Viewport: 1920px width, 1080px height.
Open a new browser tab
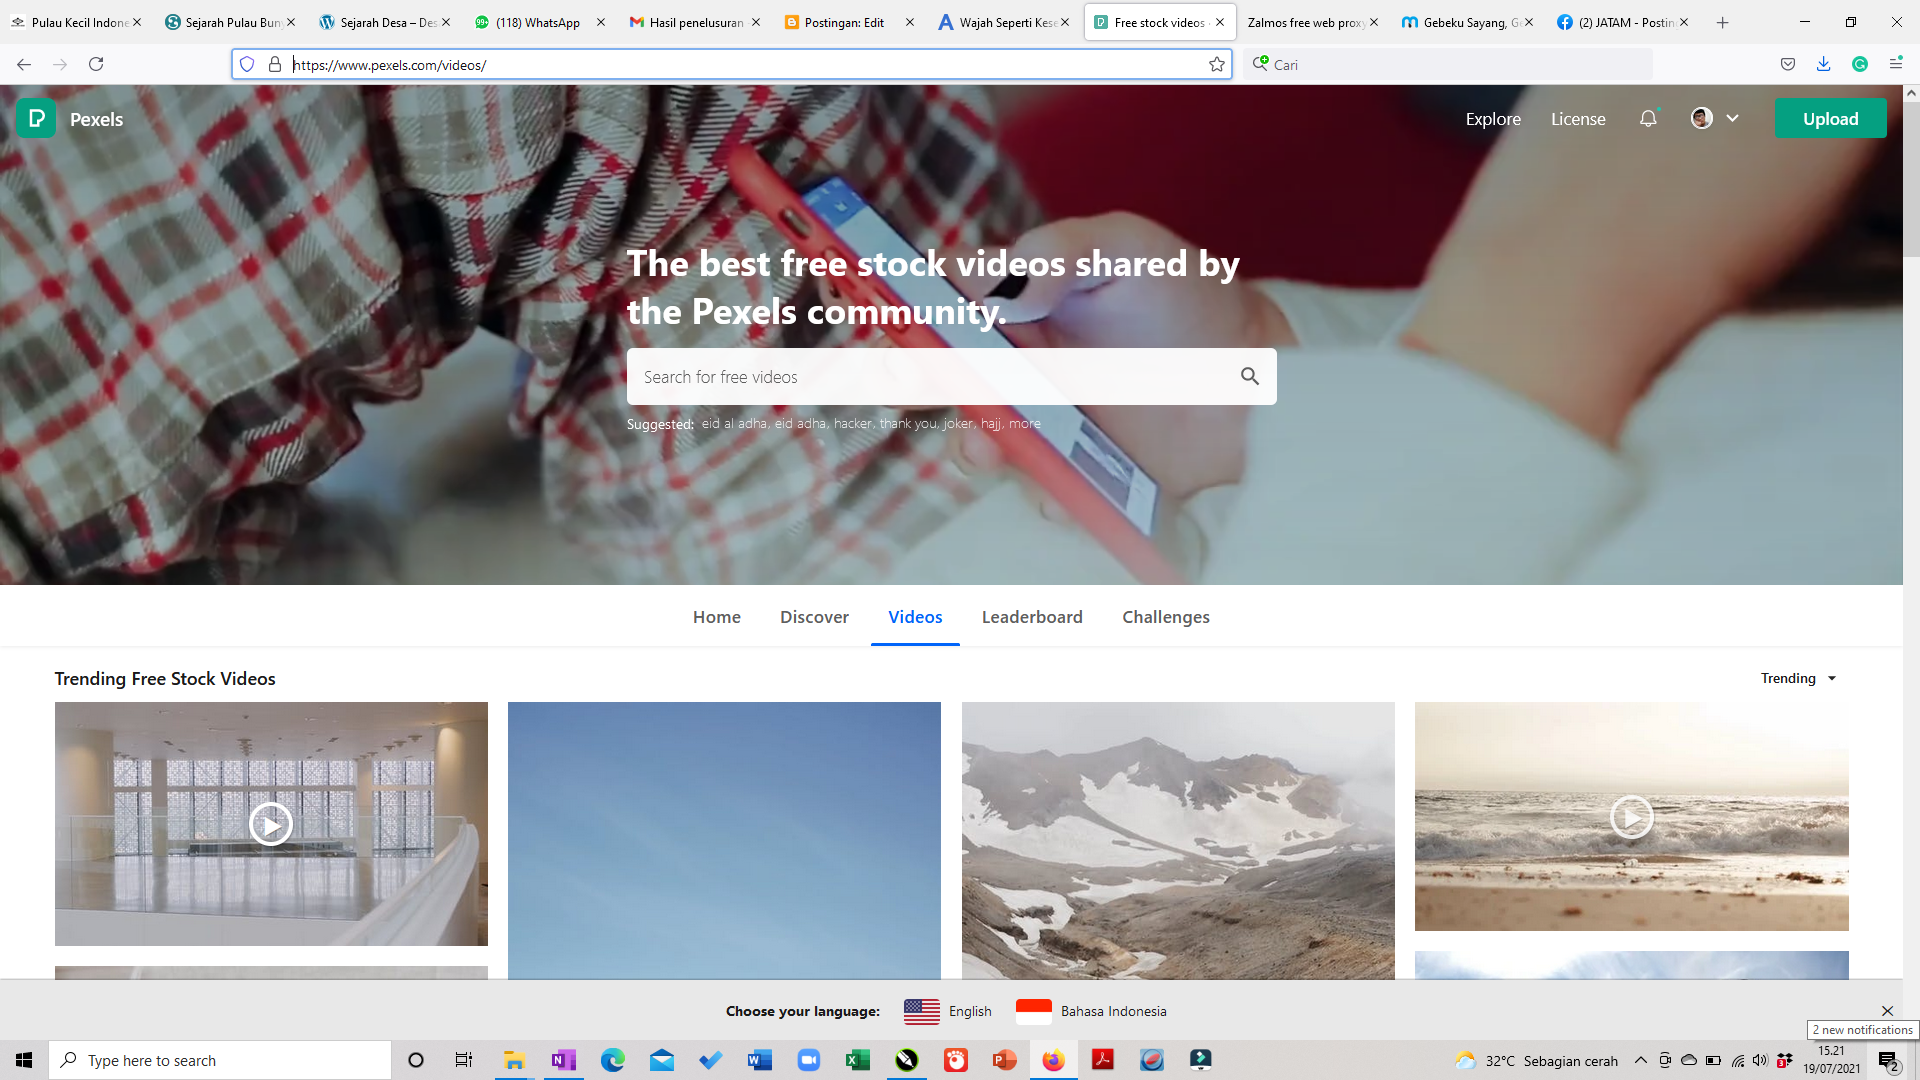[1722, 22]
